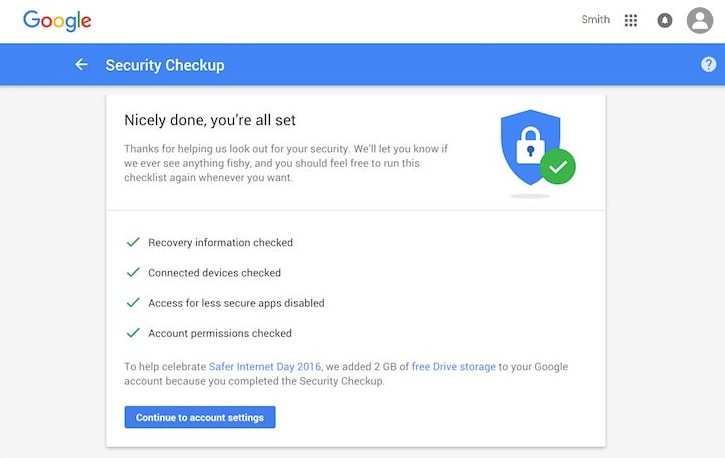Open the Google apps grid
Image resolution: width=725 pixels, height=458 pixels.
(x=631, y=20)
